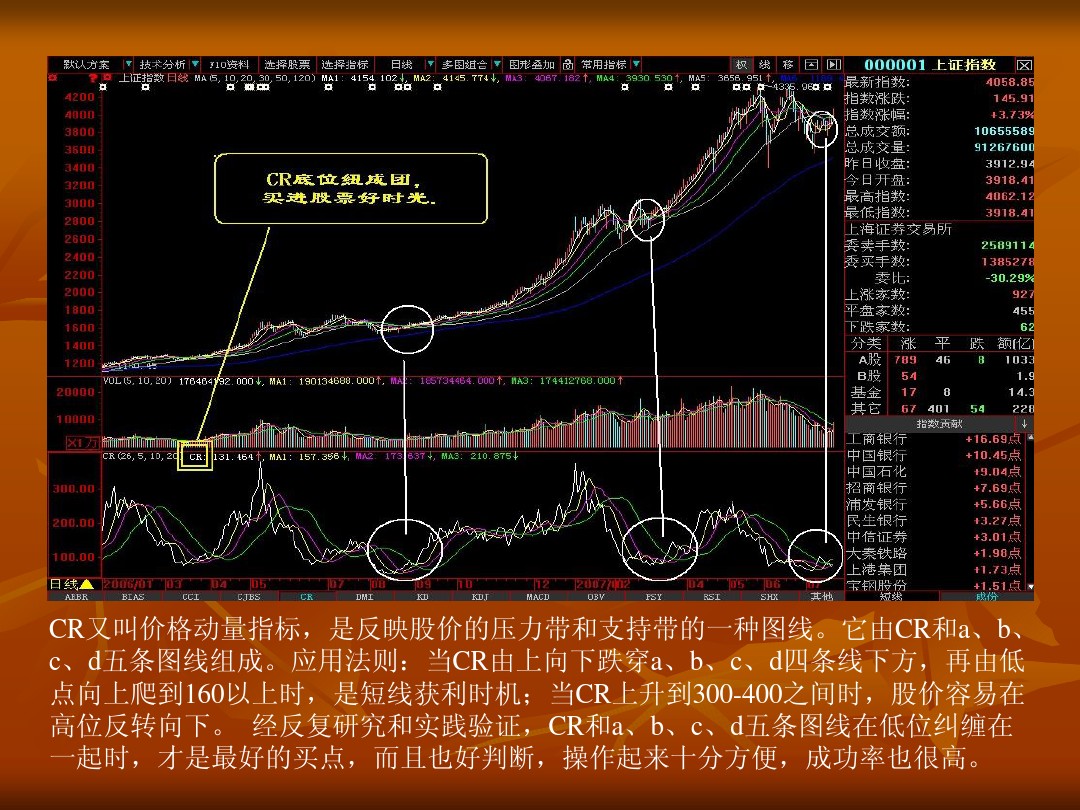Click the 上海证券交易所 label
The width and height of the screenshot is (1080, 810).
point(899,229)
